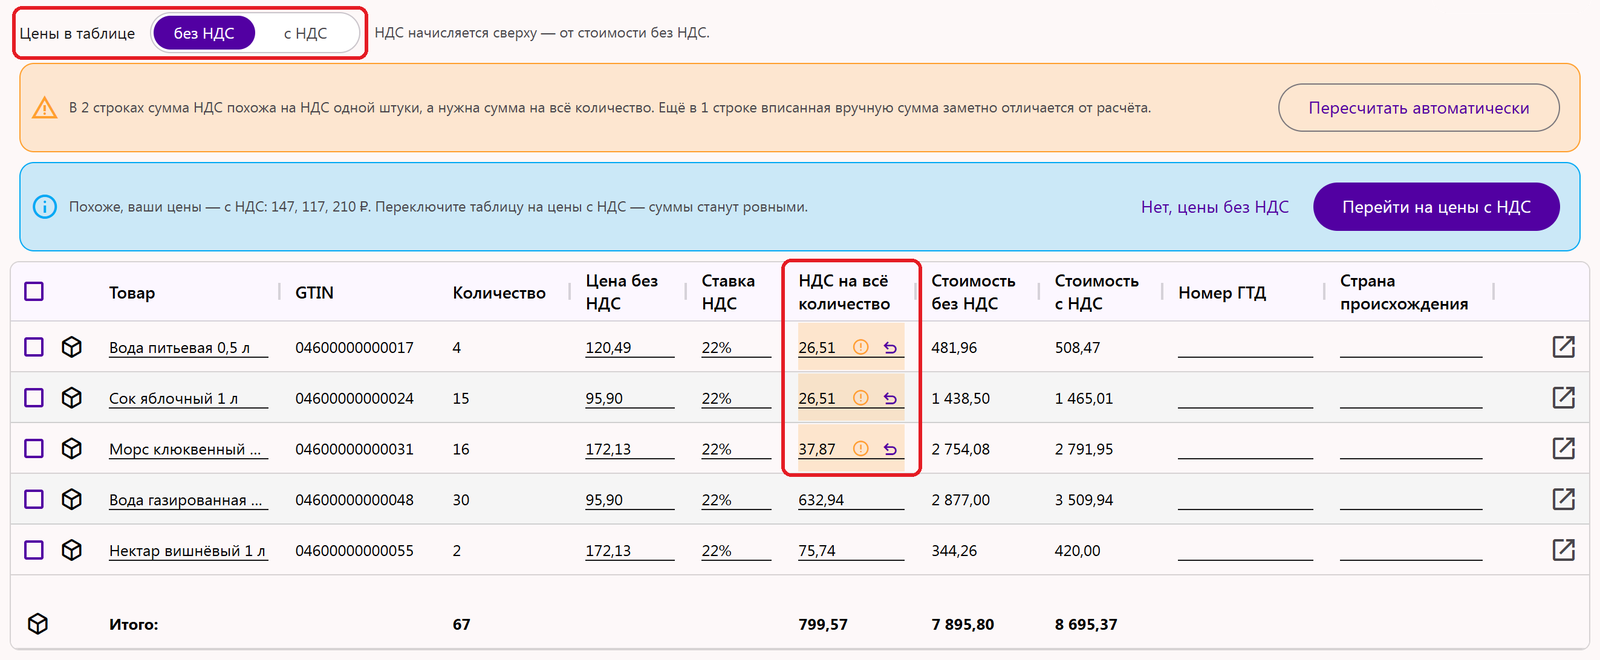Click the warning icon in Сок яблочный VAT cell
This screenshot has height=660, width=1600.
860,398
